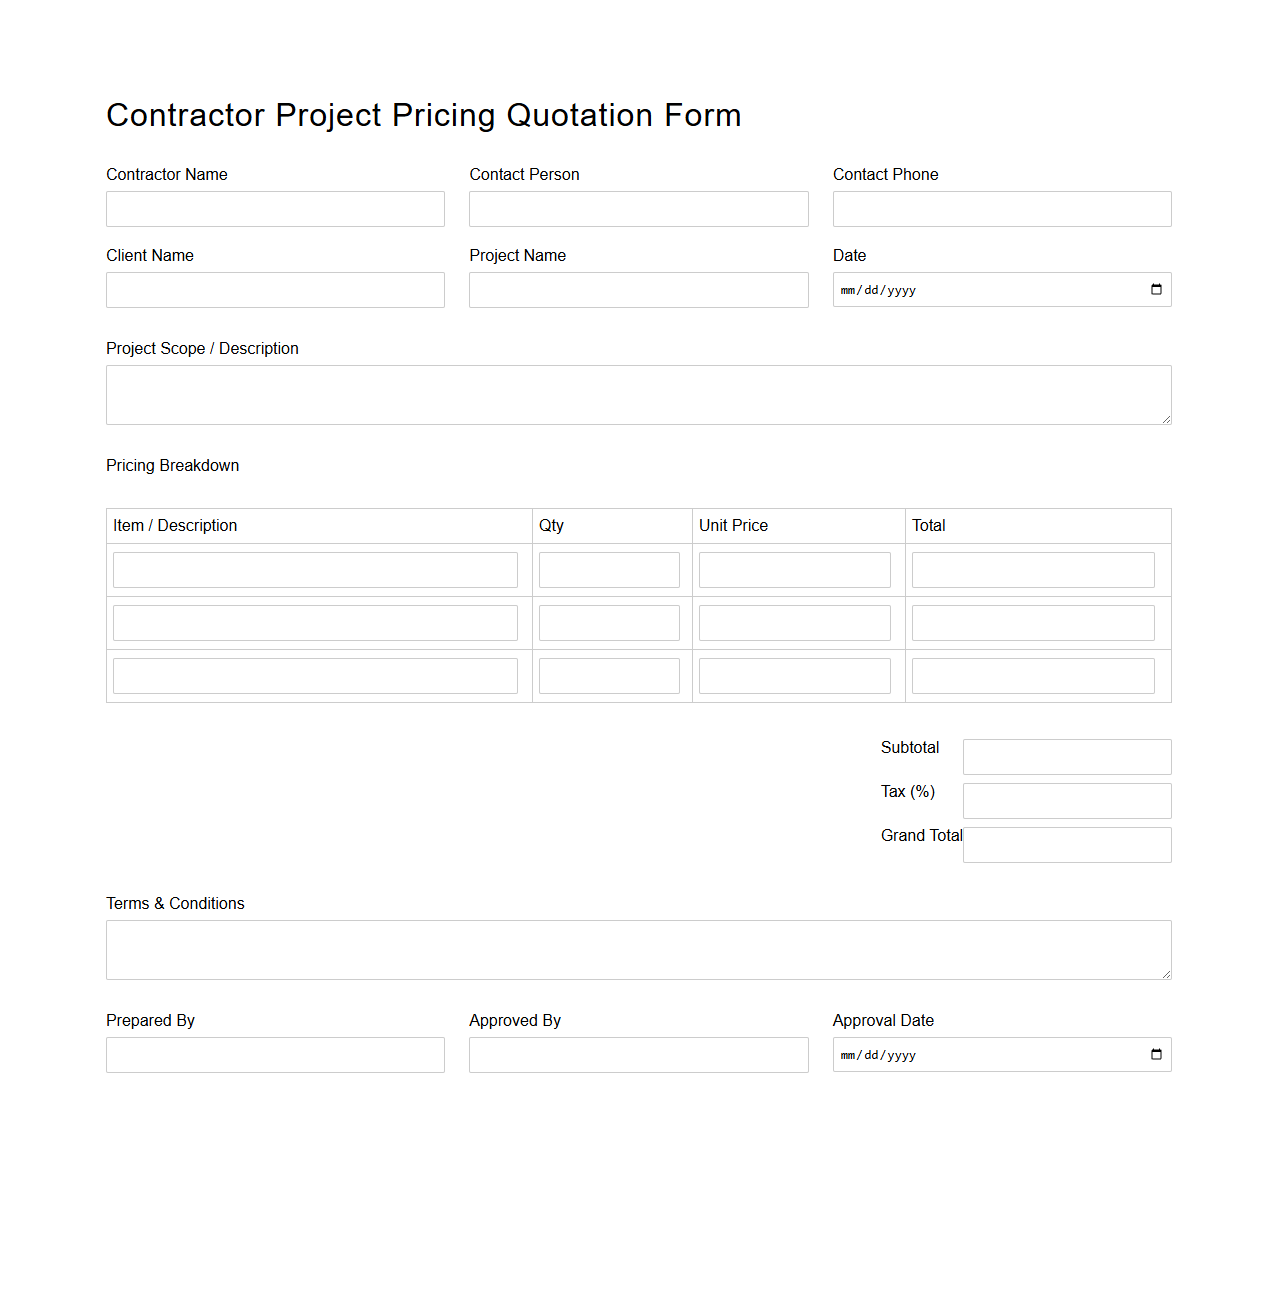Screen dimensions: 1278x1300
Task: Open the Approval Date calendar picker
Action: (x=1156, y=1054)
